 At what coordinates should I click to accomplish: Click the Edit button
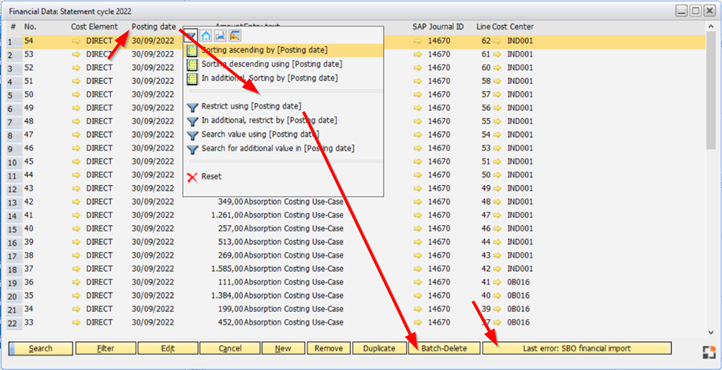tap(168, 348)
